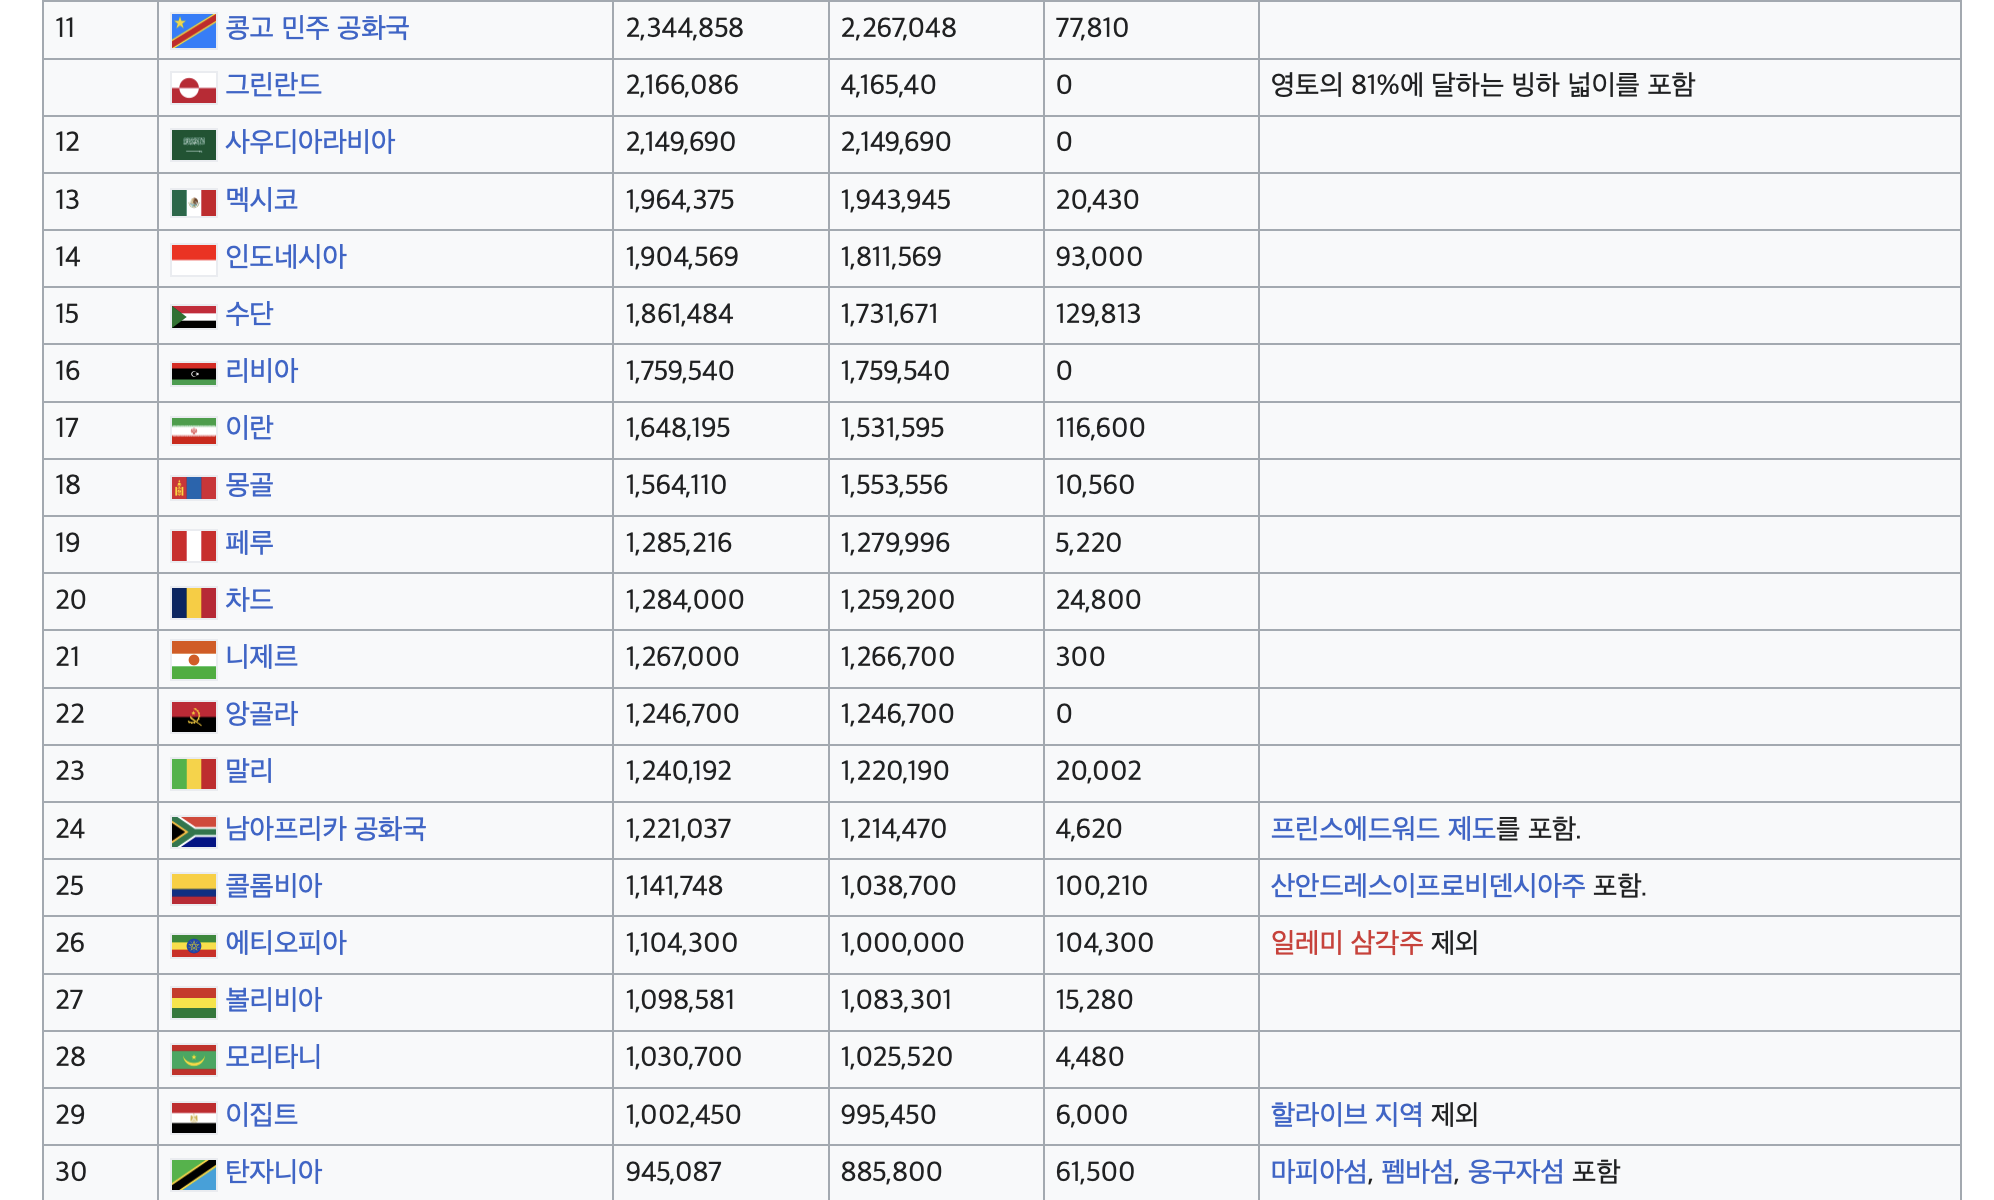Open the 펨바섬 link in Tanzania row
The height and width of the screenshot is (1200, 1994).
[x=1417, y=1172]
